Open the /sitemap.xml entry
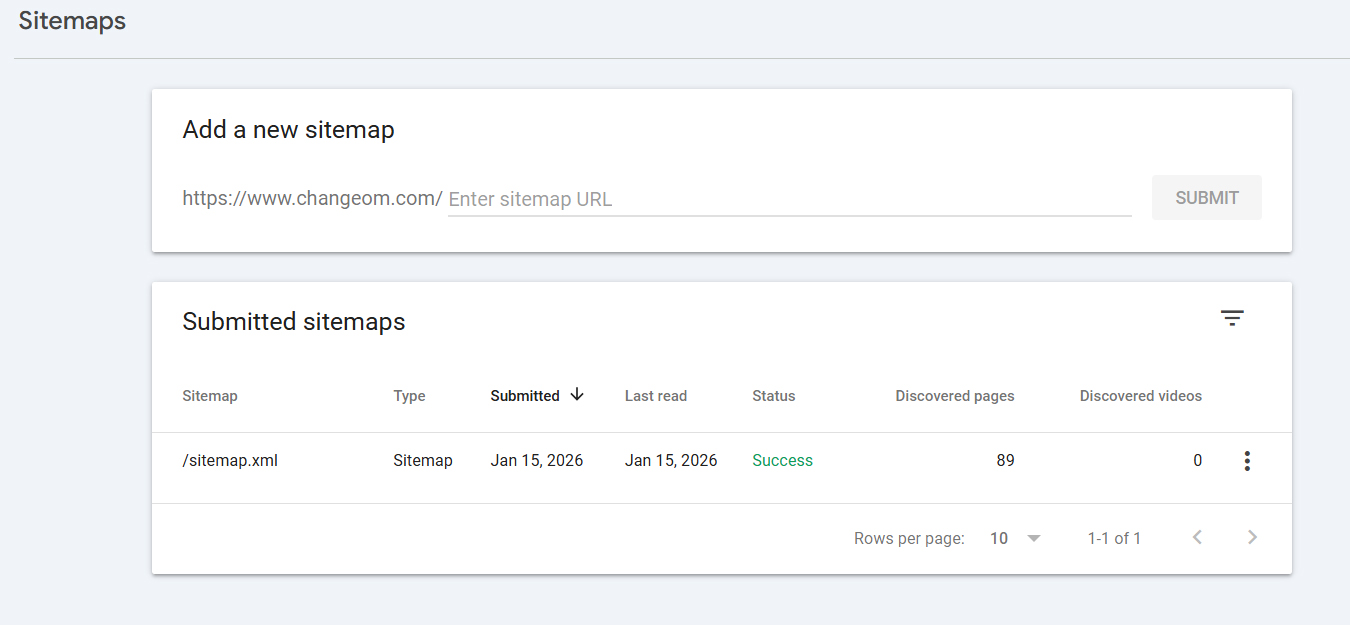Screen dimensions: 1350x625 tap(230, 460)
